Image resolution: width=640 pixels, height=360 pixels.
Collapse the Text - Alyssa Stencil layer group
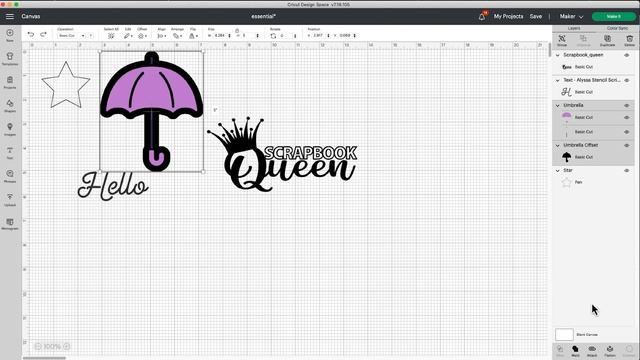558,80
